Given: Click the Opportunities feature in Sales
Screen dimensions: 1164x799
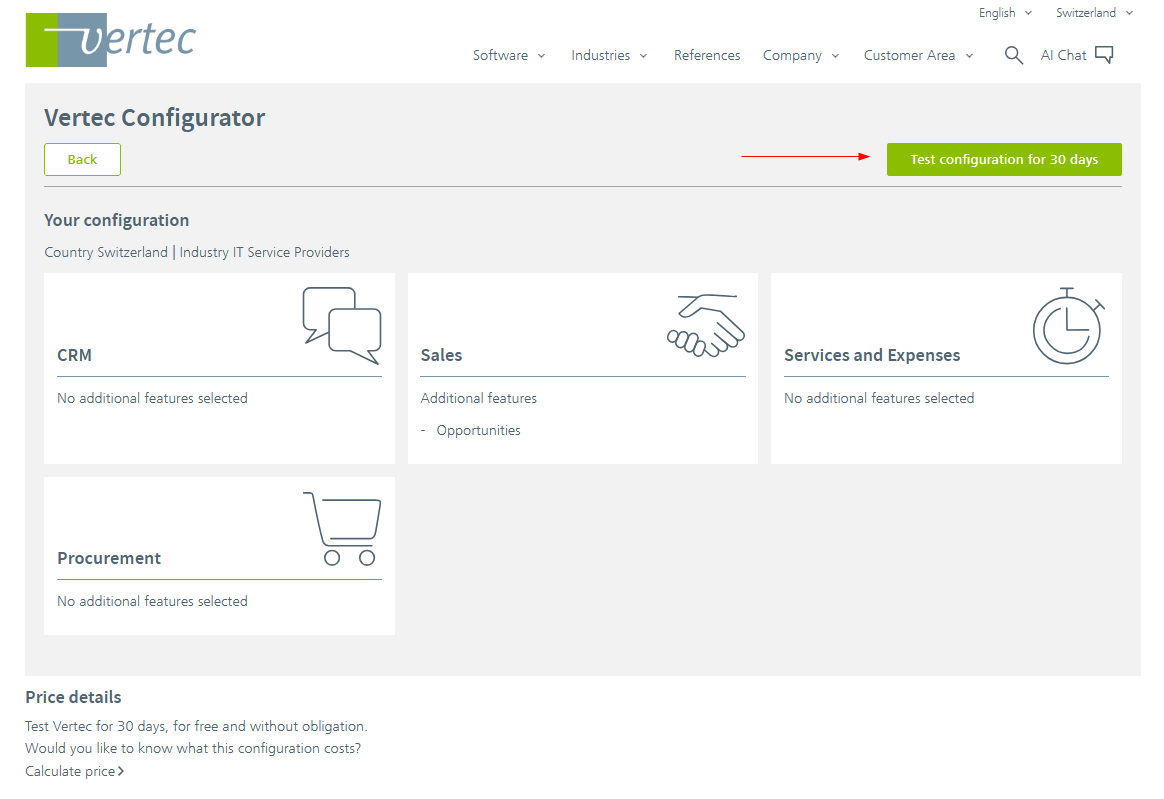Looking at the screenshot, I should coord(478,431).
